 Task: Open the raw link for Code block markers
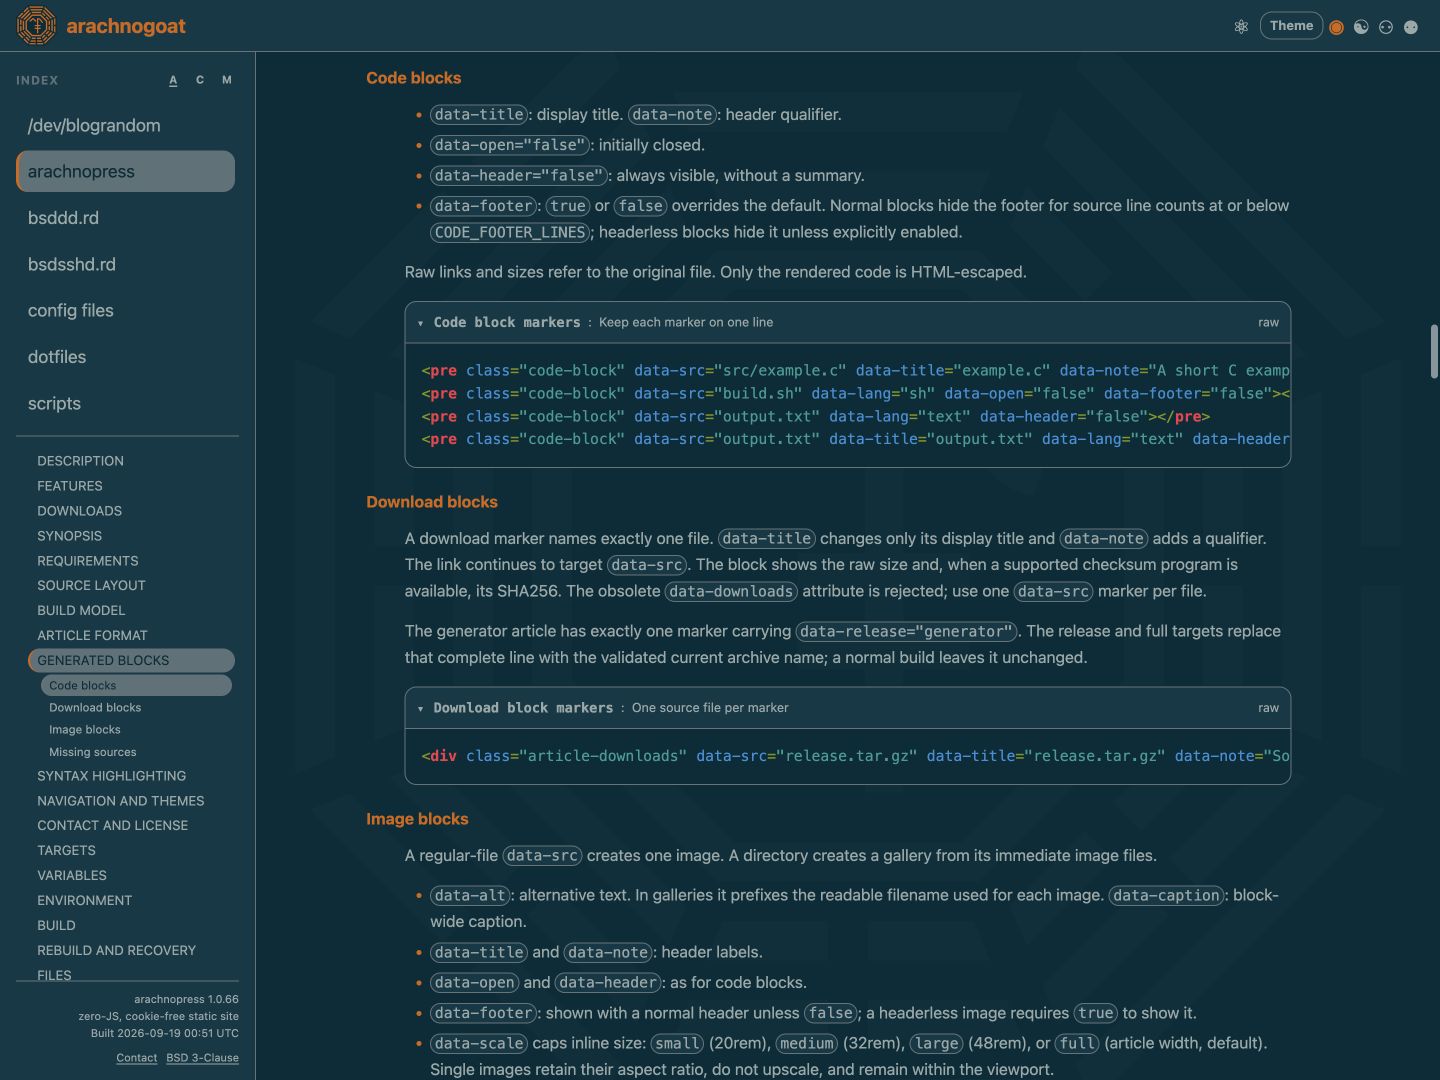[x=1268, y=322]
